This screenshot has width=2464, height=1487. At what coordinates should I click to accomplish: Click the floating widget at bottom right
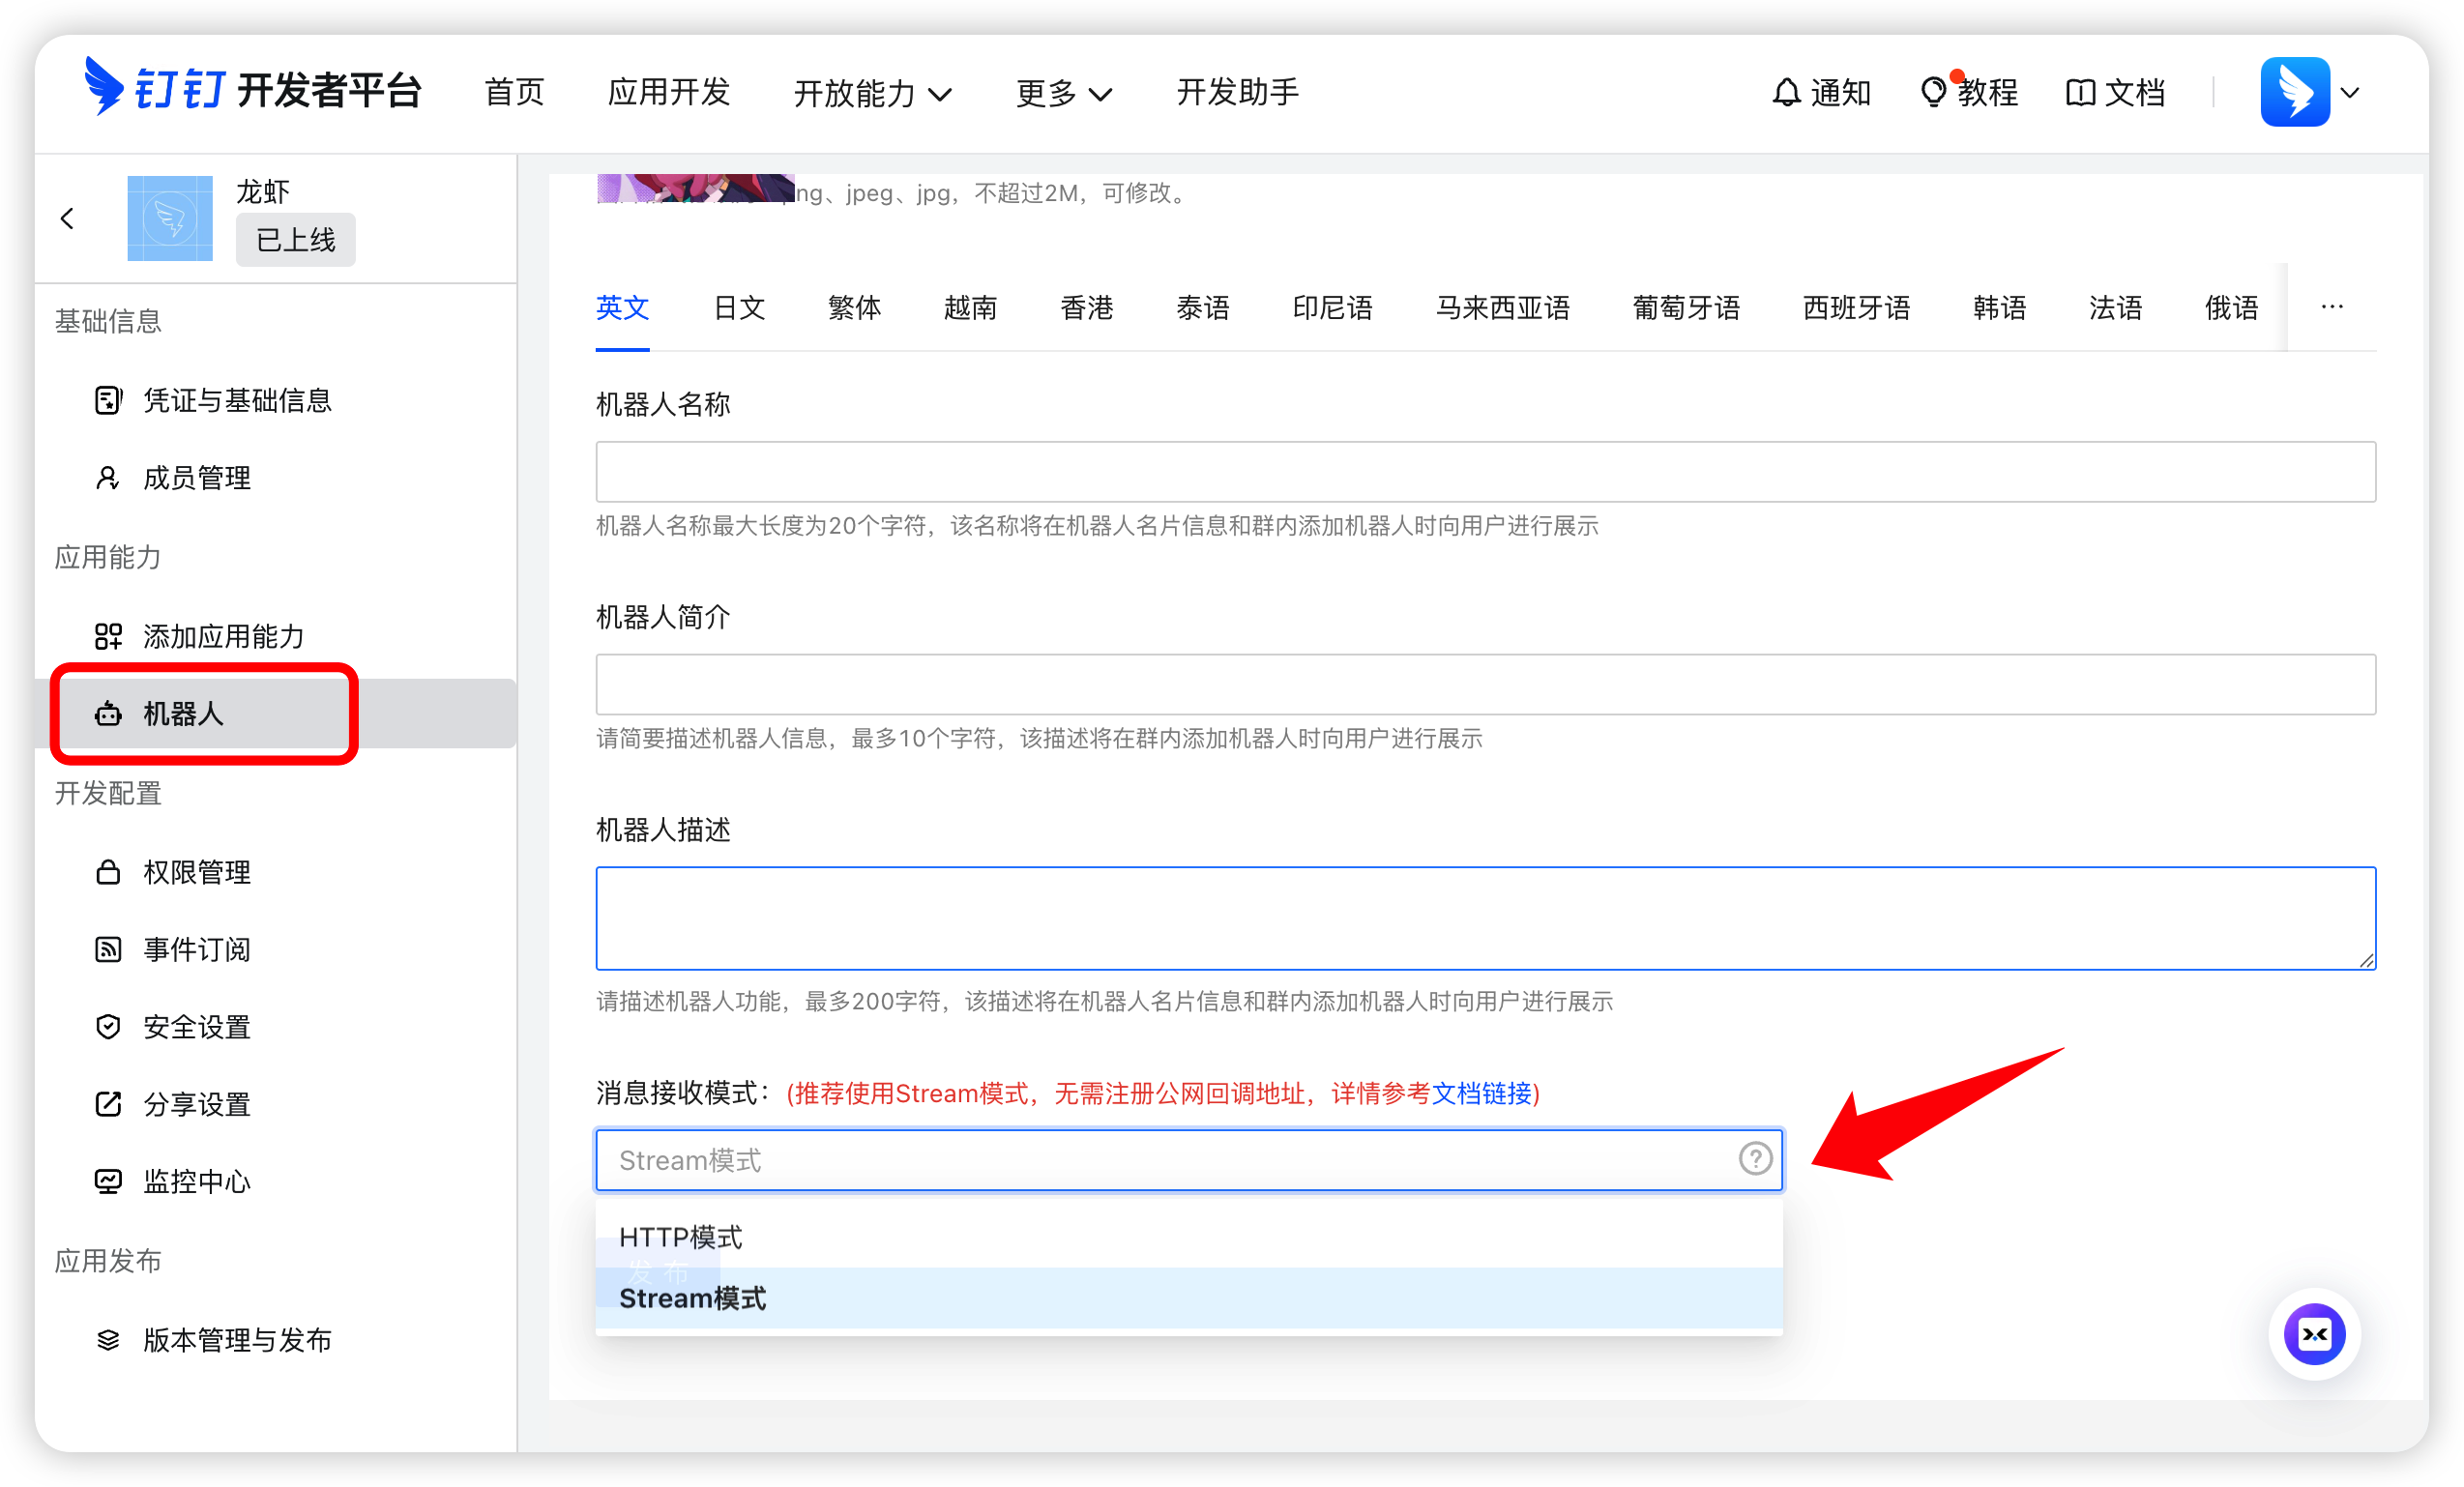pos(2315,1334)
